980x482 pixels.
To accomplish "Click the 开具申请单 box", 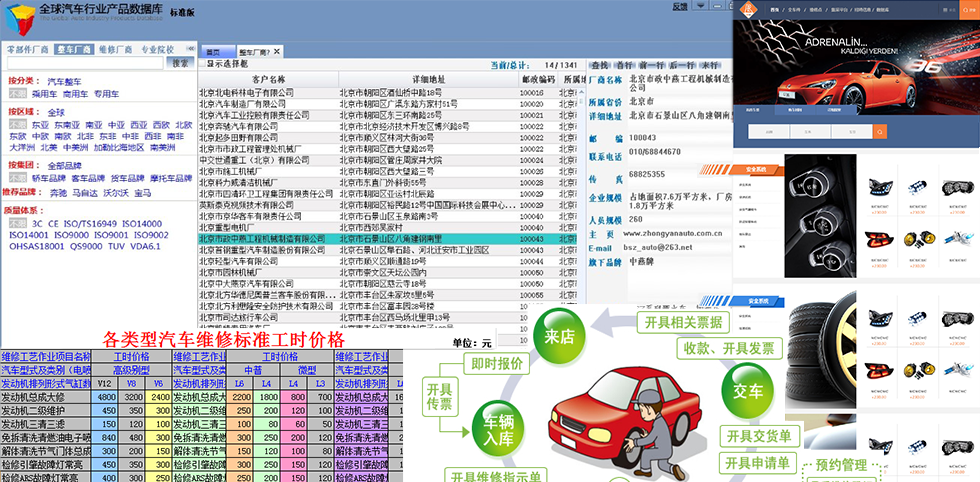I will click(x=759, y=463).
